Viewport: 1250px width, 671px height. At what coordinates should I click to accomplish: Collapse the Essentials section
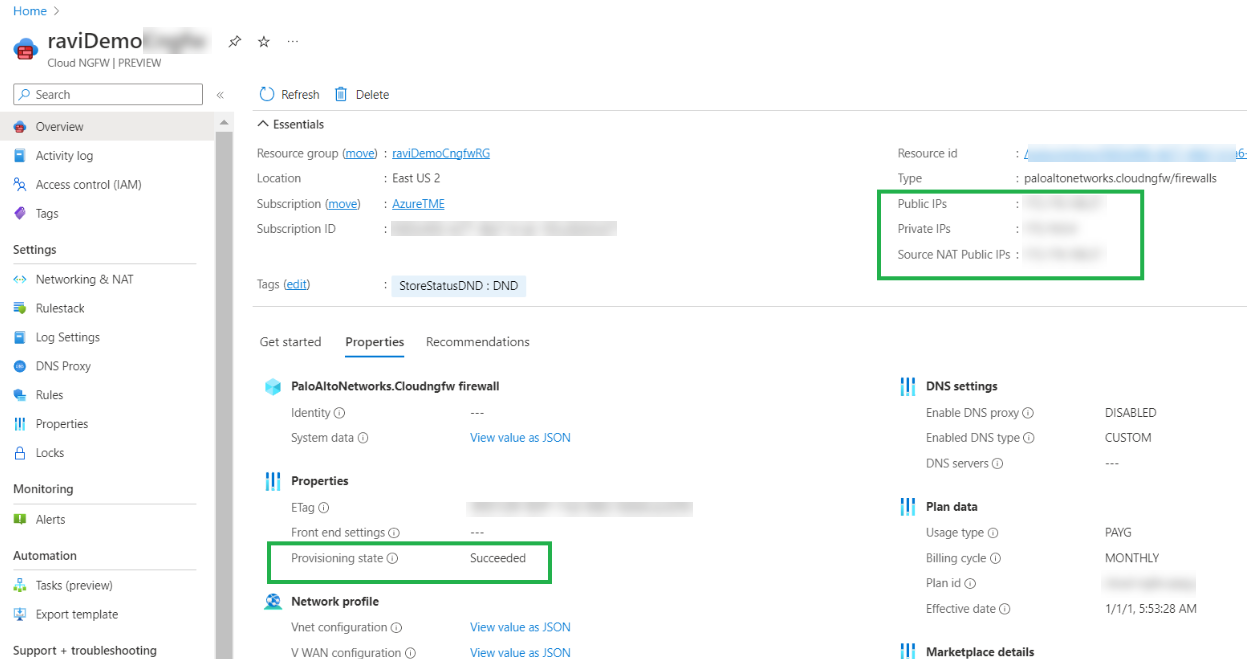click(x=264, y=124)
